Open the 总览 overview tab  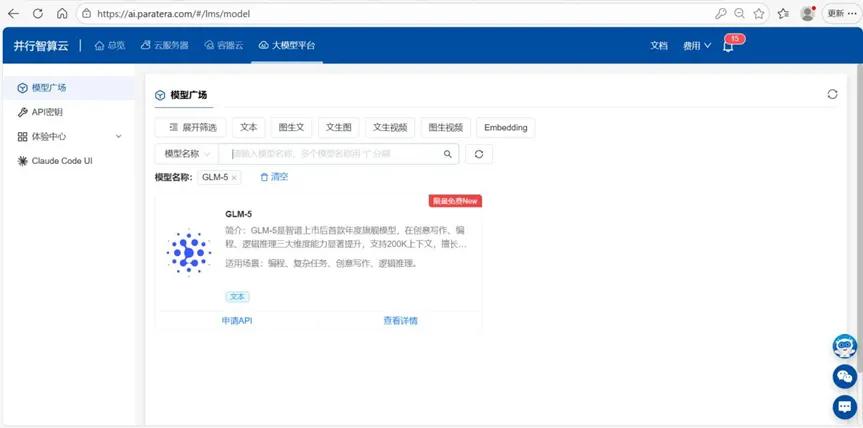(110, 46)
